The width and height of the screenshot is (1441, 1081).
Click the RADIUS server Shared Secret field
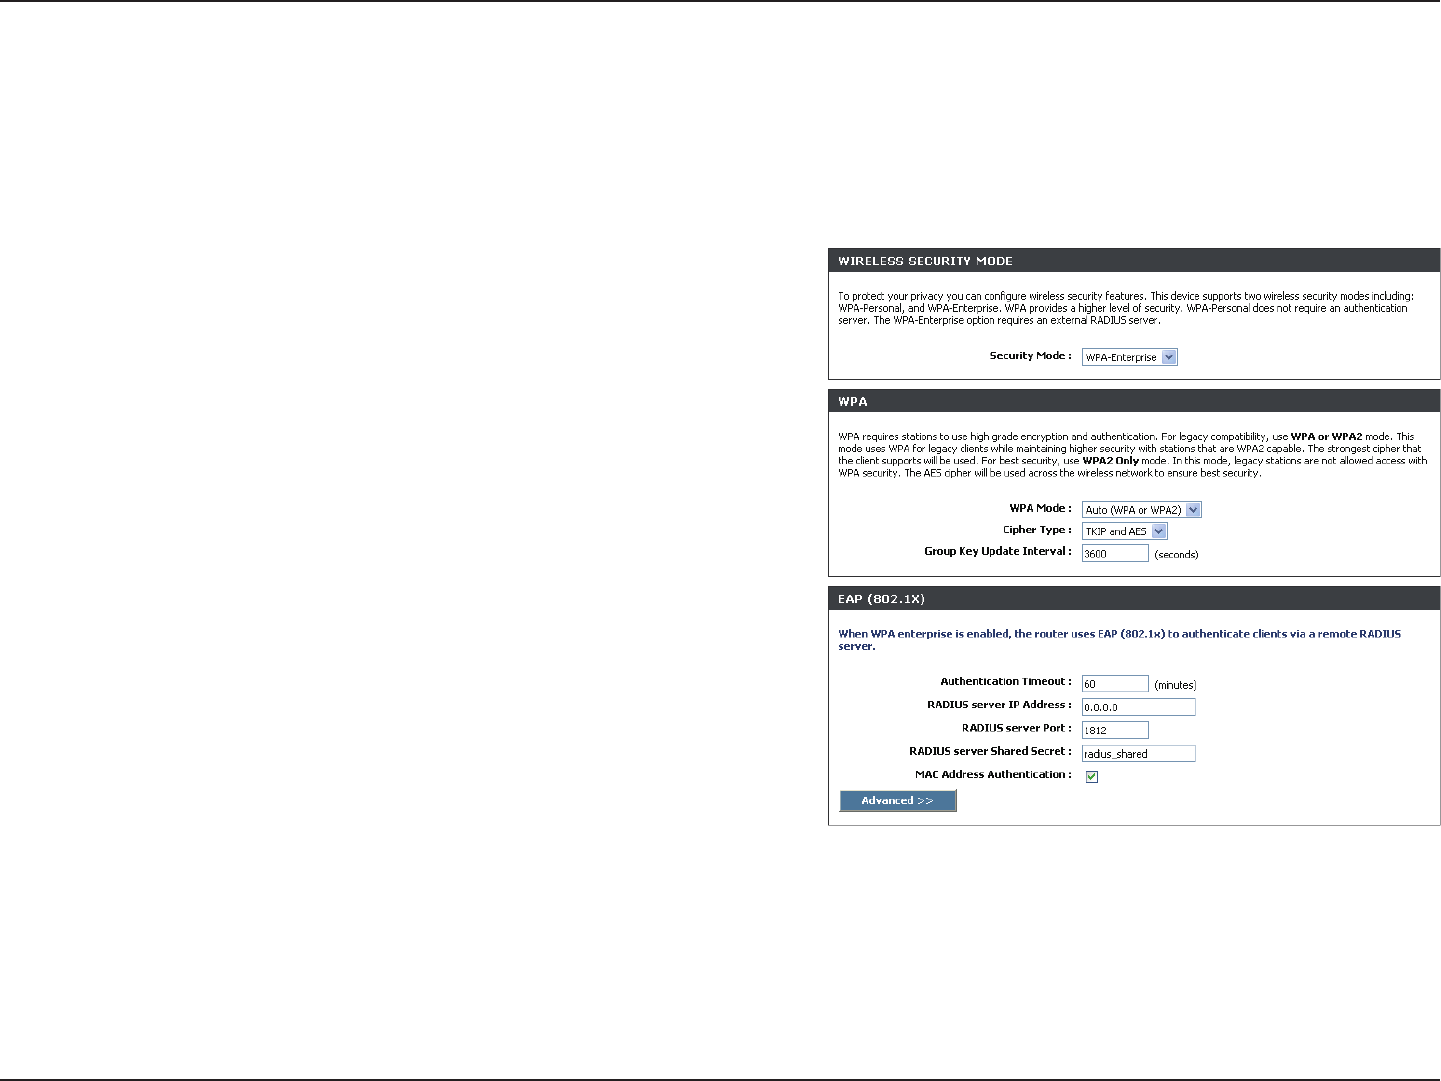pos(1138,753)
